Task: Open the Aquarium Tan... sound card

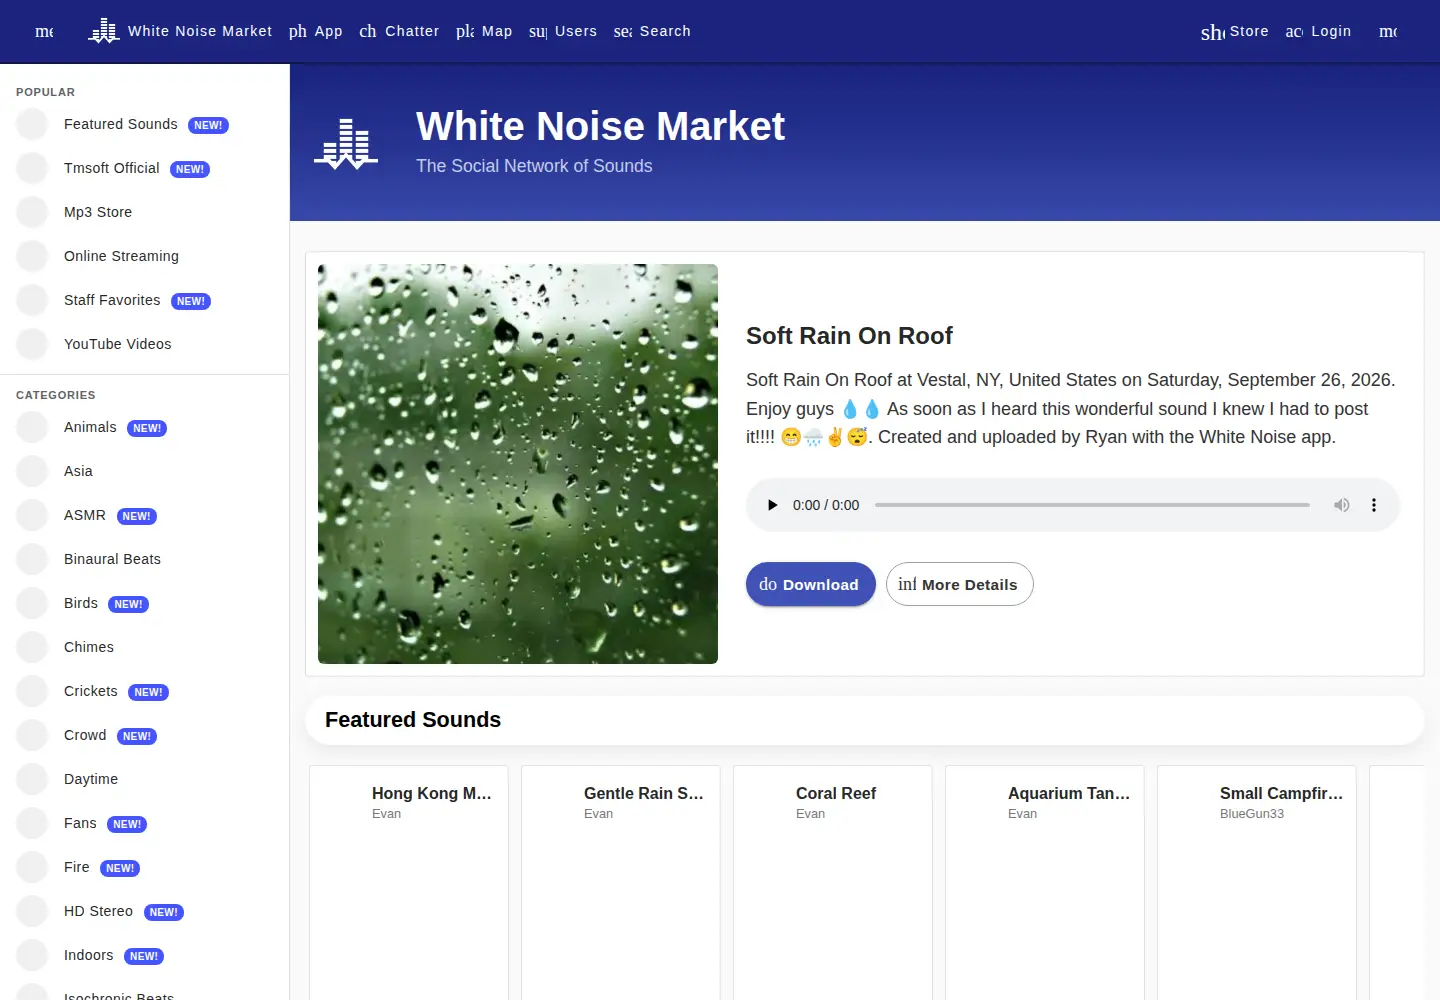Action: click(1045, 883)
